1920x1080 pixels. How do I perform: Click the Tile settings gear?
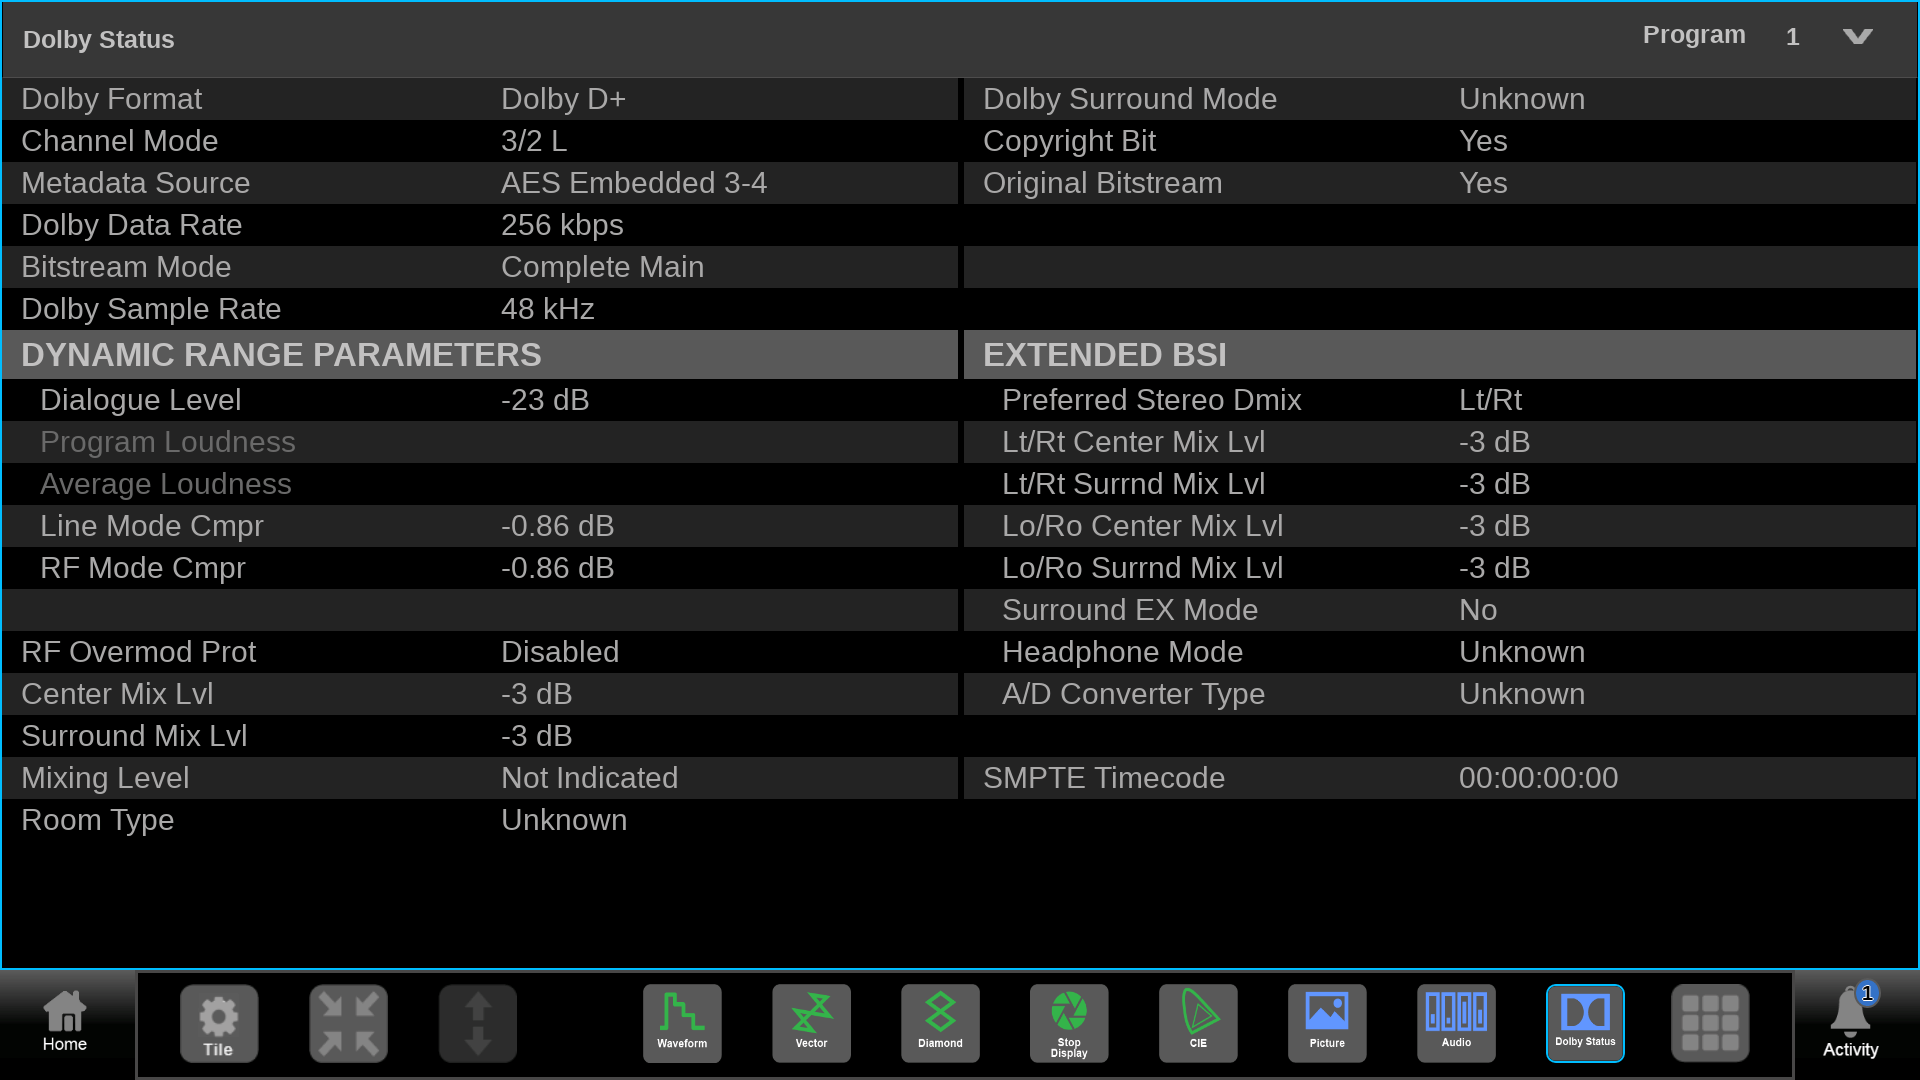pos(218,1022)
